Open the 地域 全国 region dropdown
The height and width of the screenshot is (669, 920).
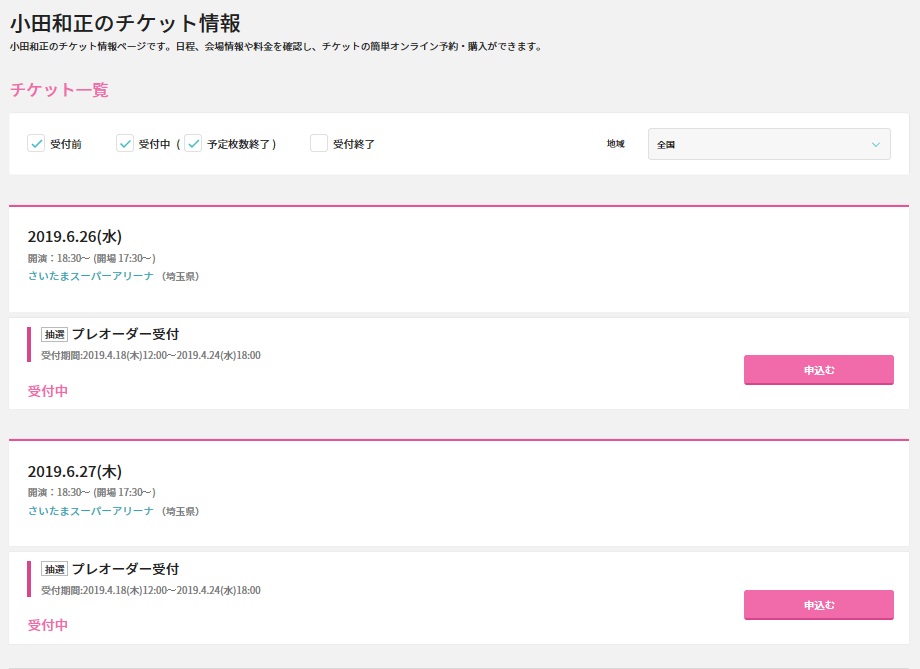point(769,144)
